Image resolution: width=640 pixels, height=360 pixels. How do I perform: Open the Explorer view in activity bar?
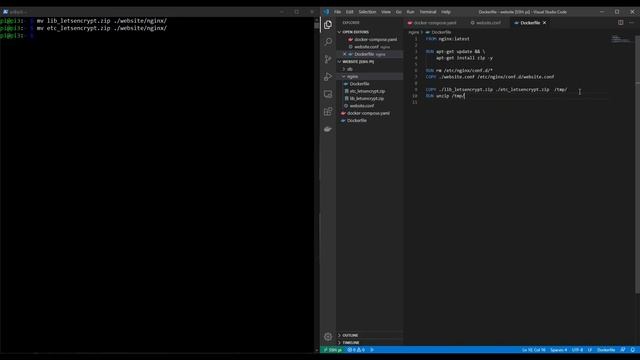[328, 24]
